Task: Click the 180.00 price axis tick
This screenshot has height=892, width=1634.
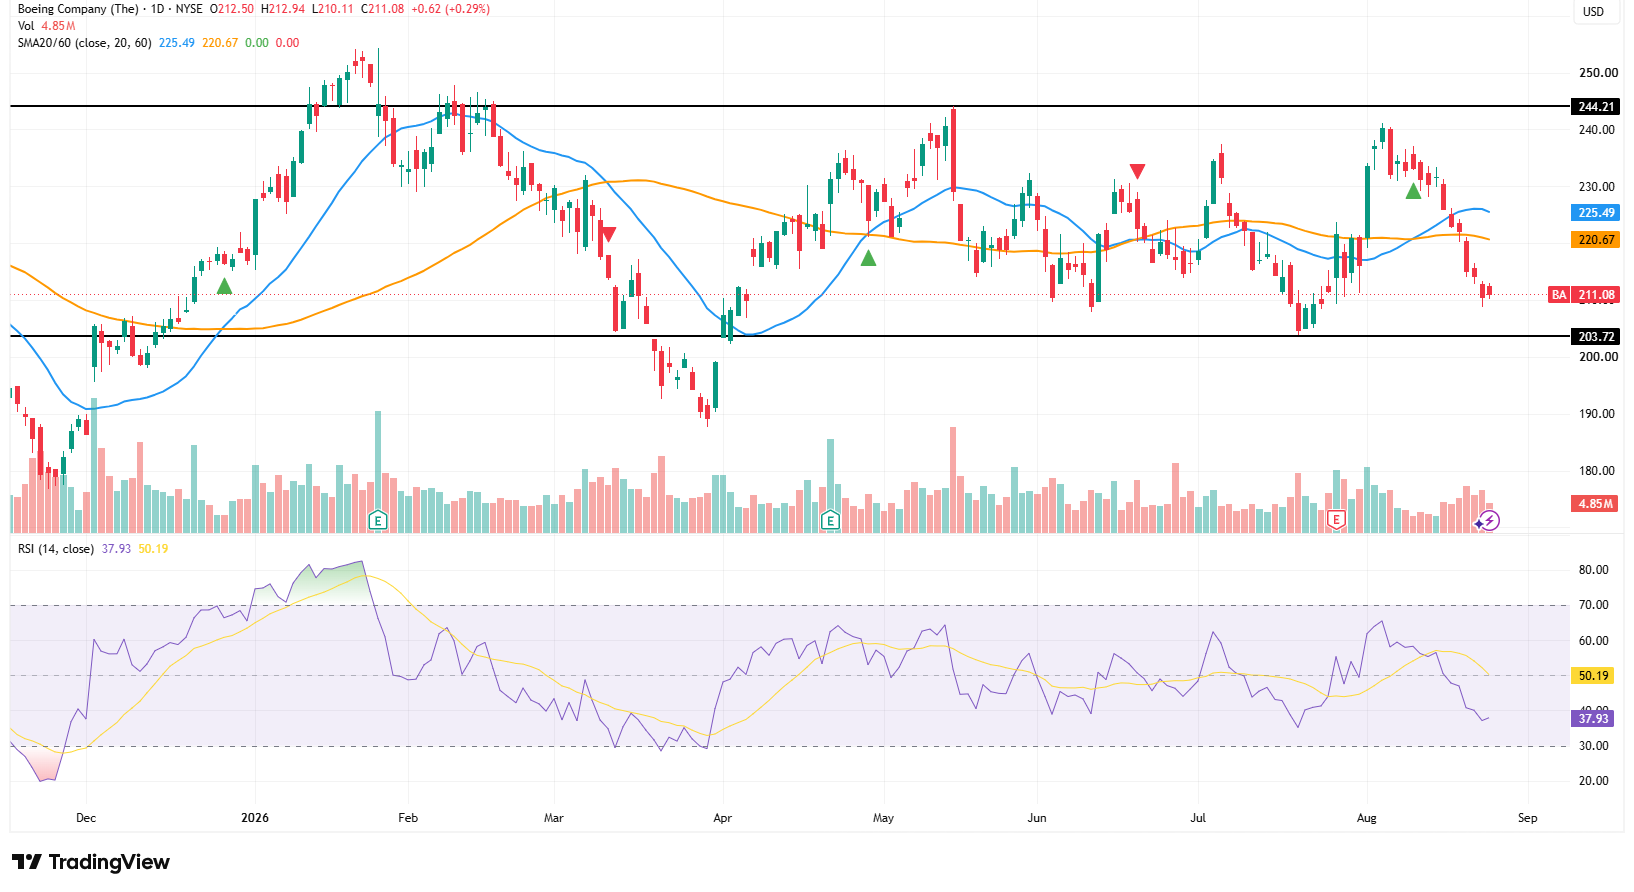Action: point(1598,471)
